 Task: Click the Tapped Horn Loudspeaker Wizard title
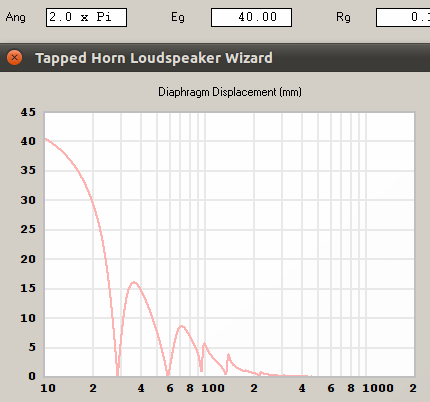pos(154,58)
